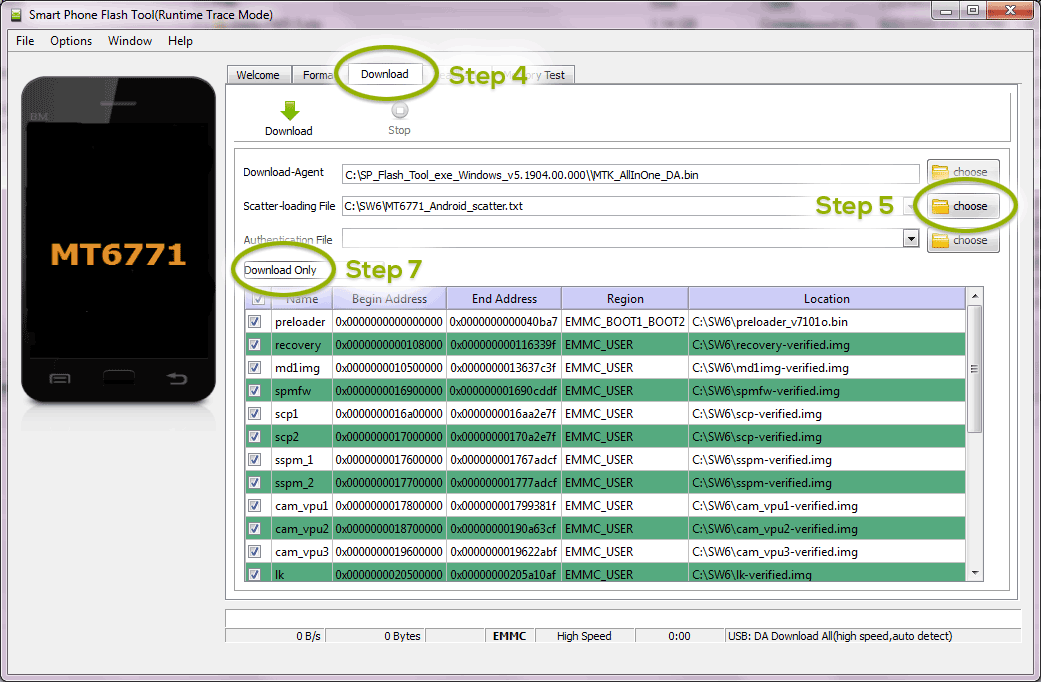The height and width of the screenshot is (682, 1041).
Task: Click the scp2 partition name
Action: pos(301,436)
